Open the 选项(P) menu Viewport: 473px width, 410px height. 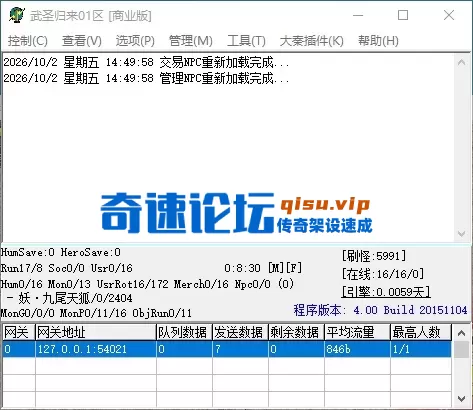click(135, 41)
